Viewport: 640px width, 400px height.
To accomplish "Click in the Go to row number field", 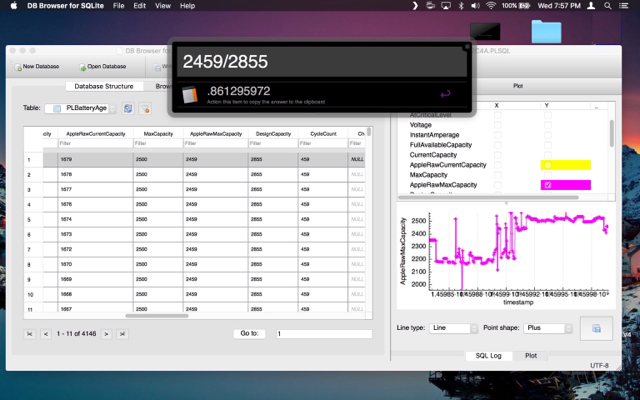I will click(x=324, y=334).
